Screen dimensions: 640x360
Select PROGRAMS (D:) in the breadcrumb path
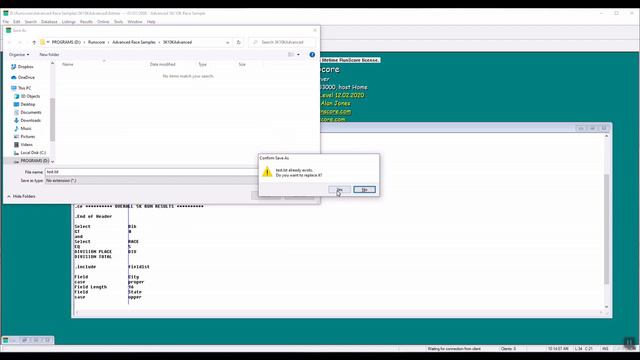[66, 42]
